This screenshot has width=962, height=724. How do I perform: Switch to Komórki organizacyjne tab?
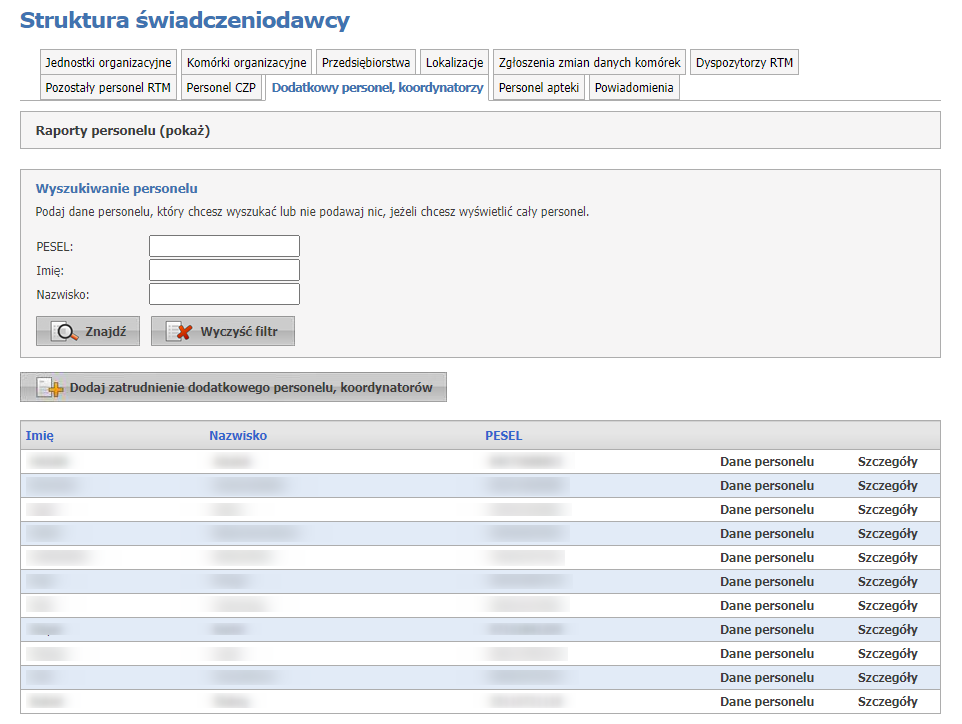click(246, 62)
